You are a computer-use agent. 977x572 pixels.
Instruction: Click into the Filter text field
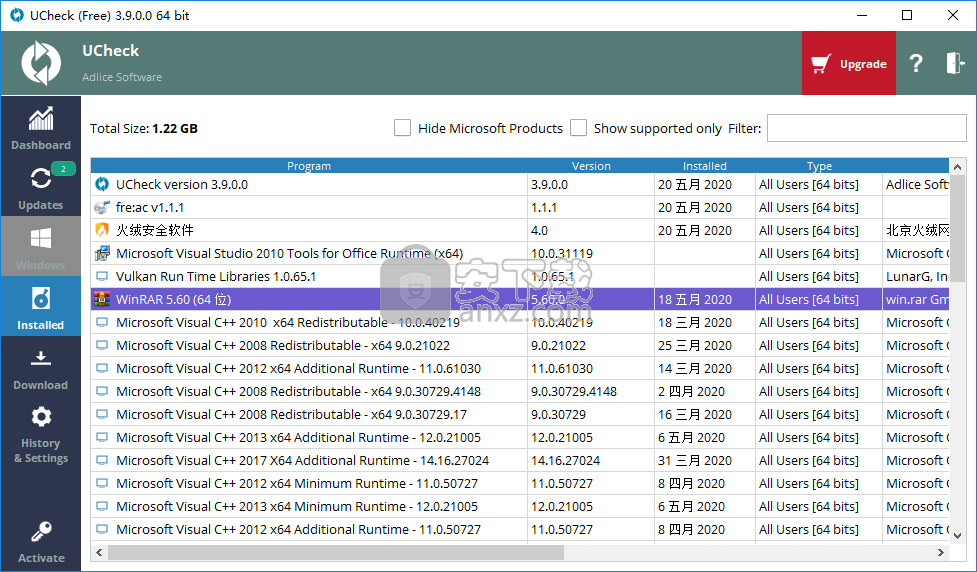[866, 128]
